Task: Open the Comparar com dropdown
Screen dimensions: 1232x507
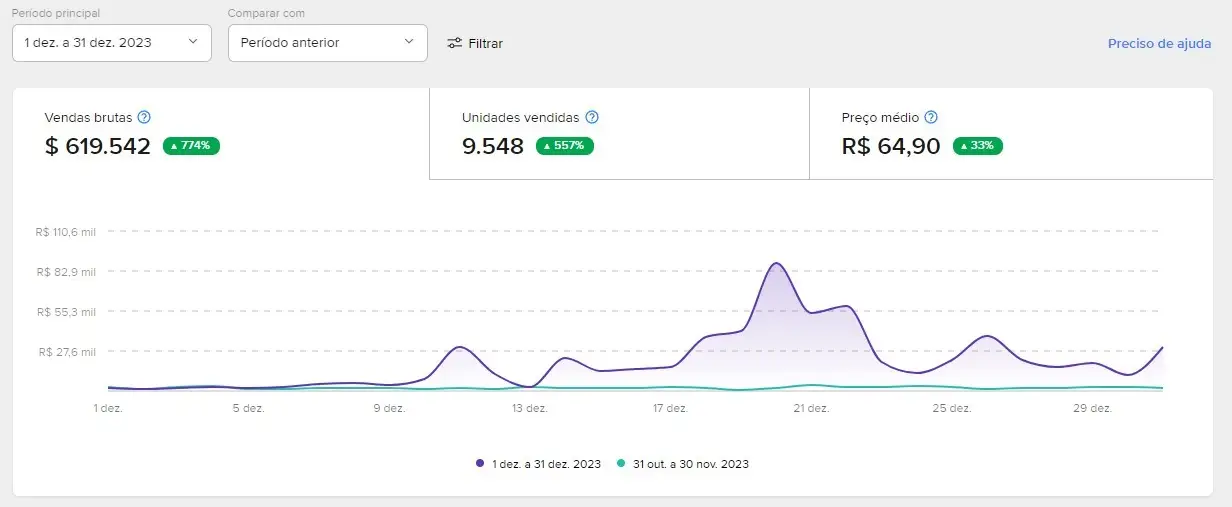Action: [x=327, y=43]
